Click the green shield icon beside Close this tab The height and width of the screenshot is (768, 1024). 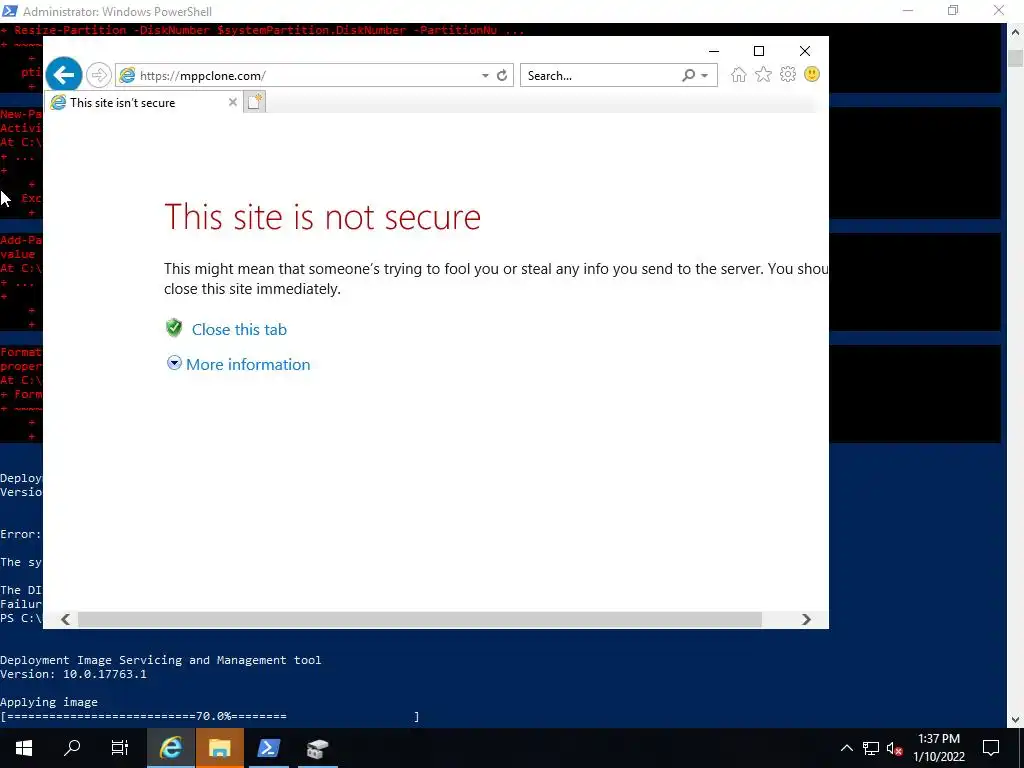click(174, 328)
